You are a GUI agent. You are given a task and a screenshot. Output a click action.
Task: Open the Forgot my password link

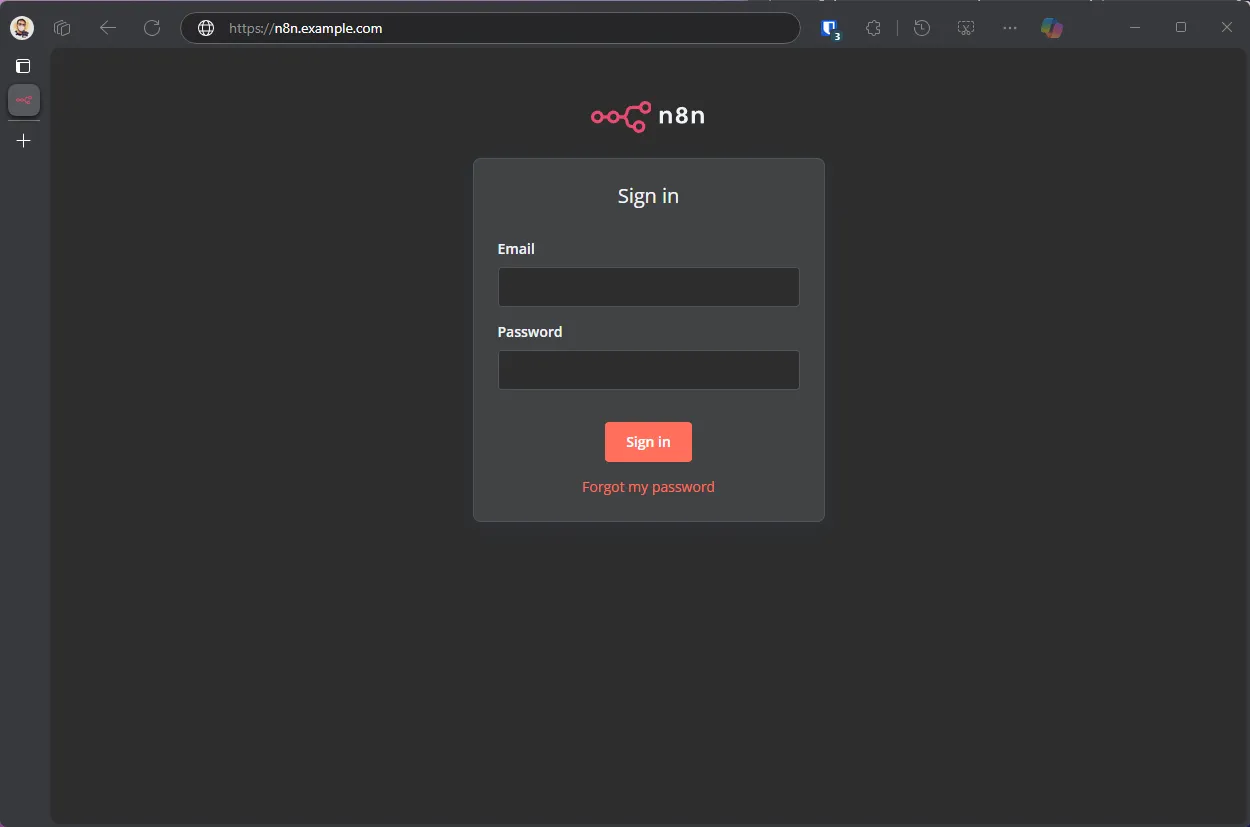648,487
